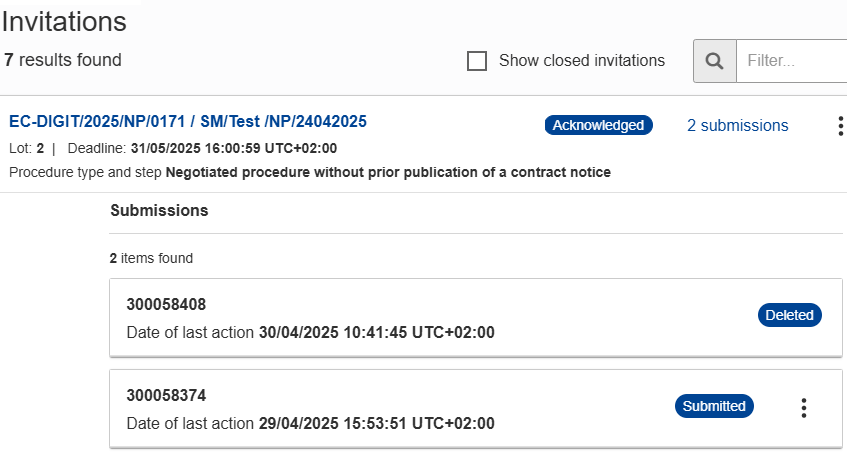The width and height of the screenshot is (847, 455).
Task: Click the magnifier search icon
Action: (x=714, y=61)
